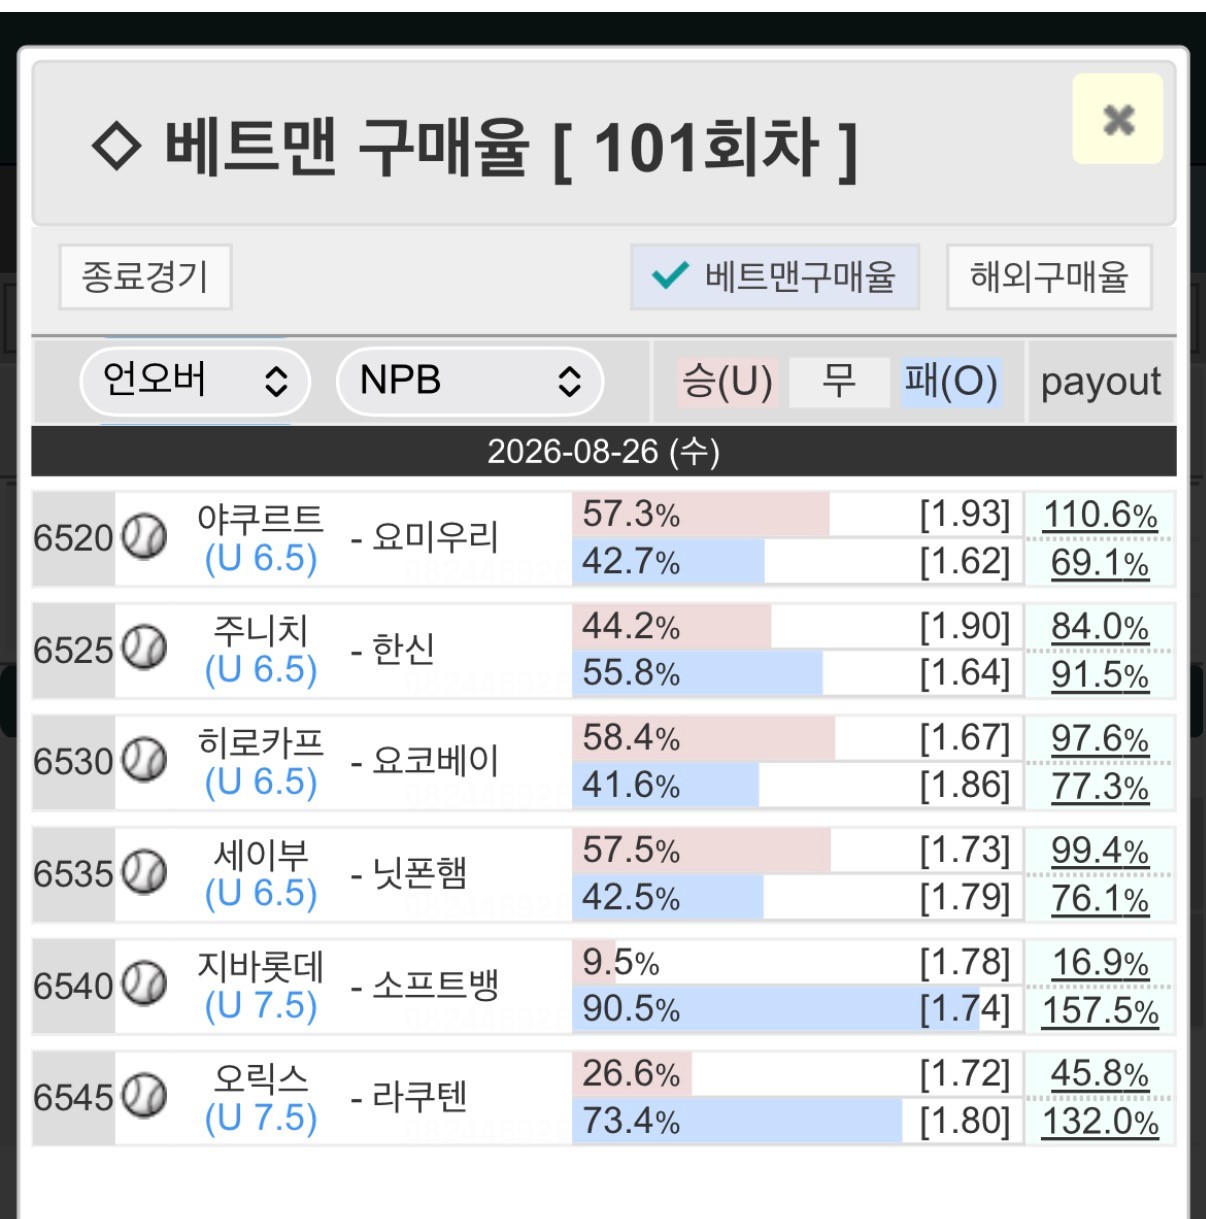The image size is (1206, 1219).
Task: Click the 승(U) column header
Action: [727, 382]
